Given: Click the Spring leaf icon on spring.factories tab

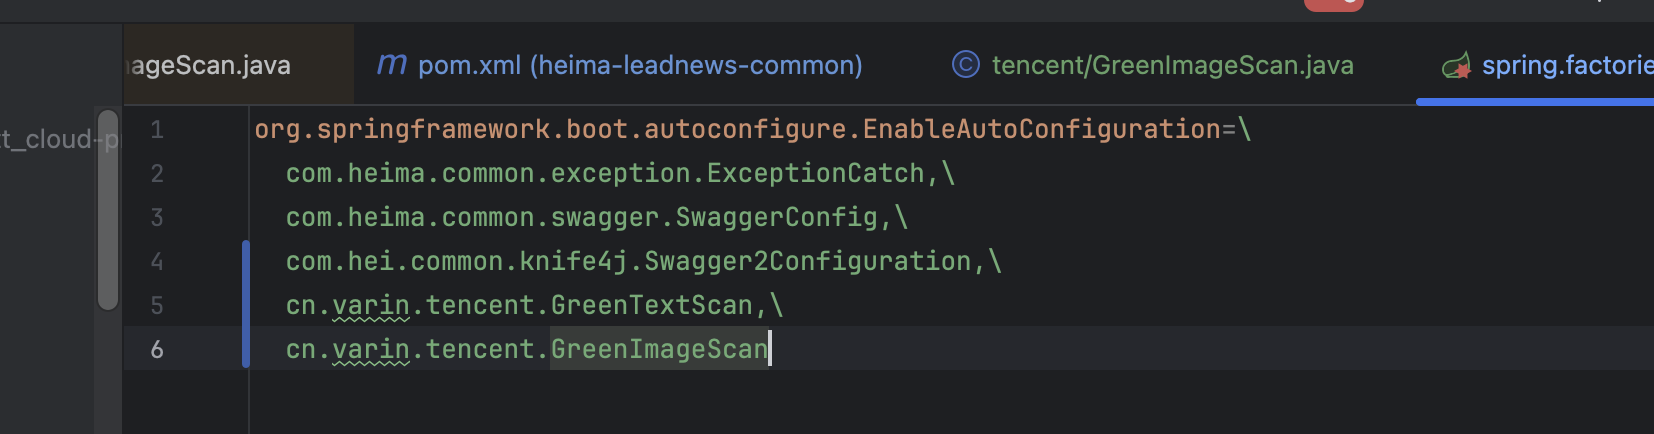Looking at the screenshot, I should [x=1456, y=66].
